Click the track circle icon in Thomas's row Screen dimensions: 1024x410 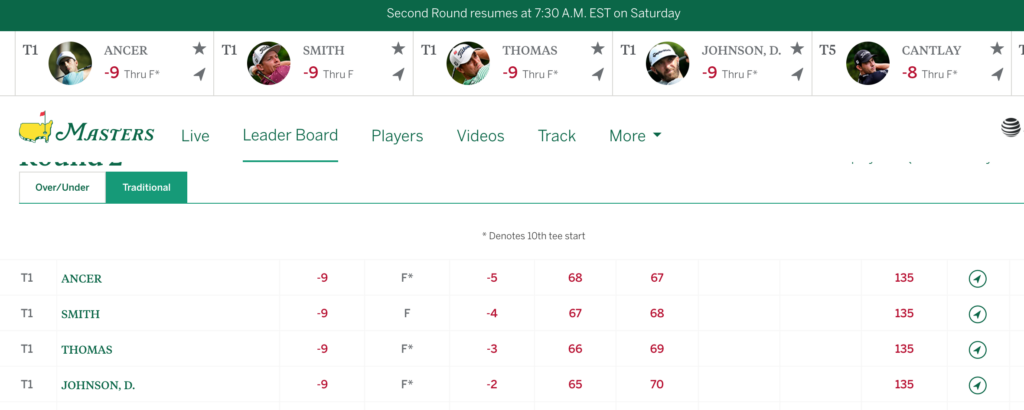978,349
